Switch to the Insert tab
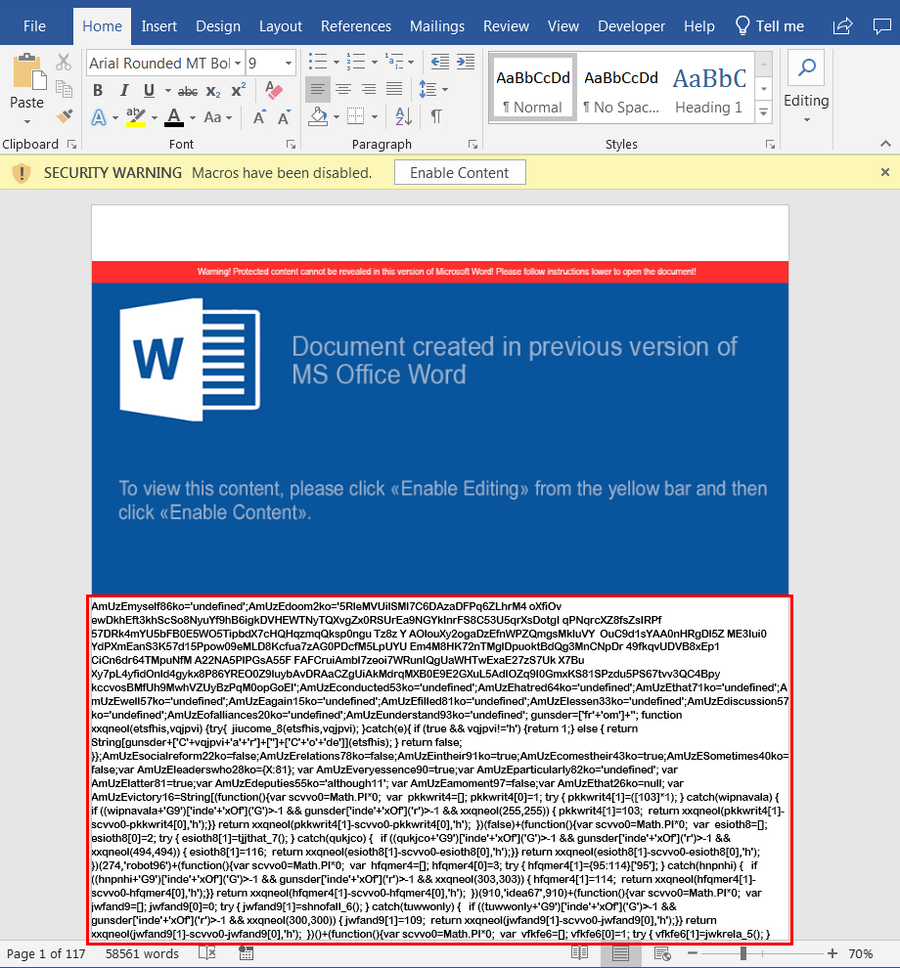900x968 pixels. 159,27
